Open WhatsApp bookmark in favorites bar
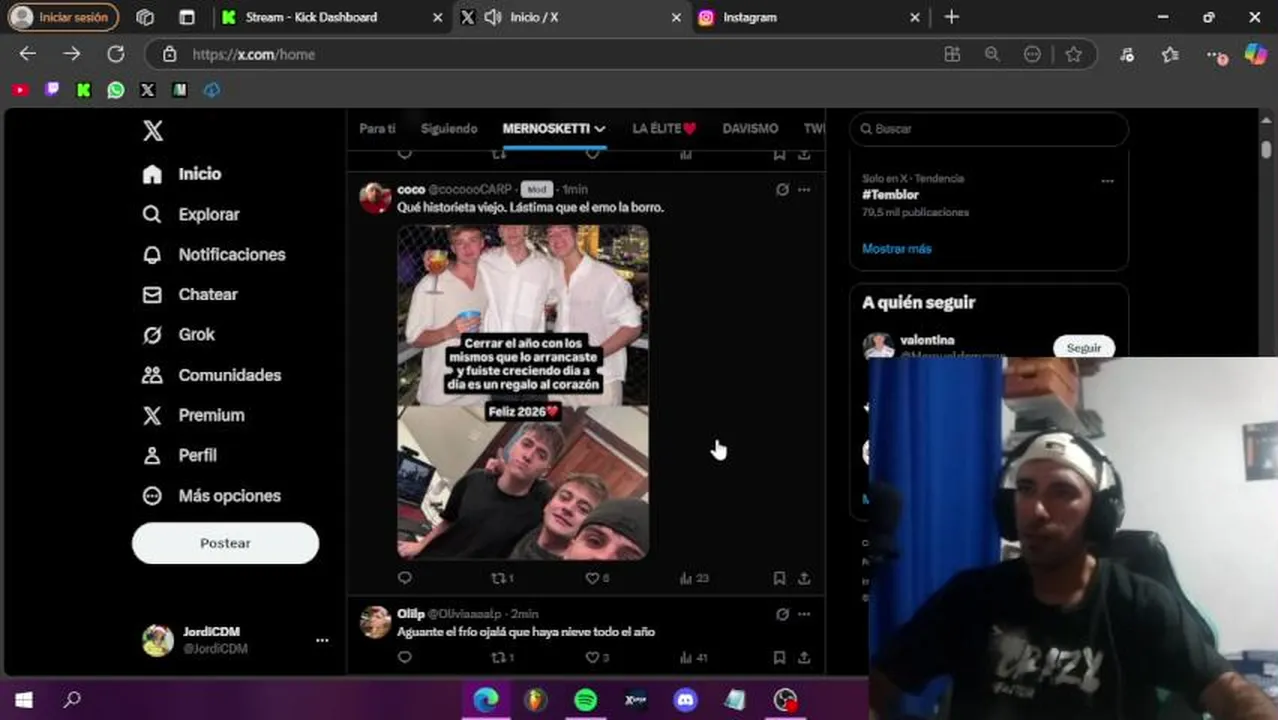This screenshot has height=720, width=1278. click(116, 90)
